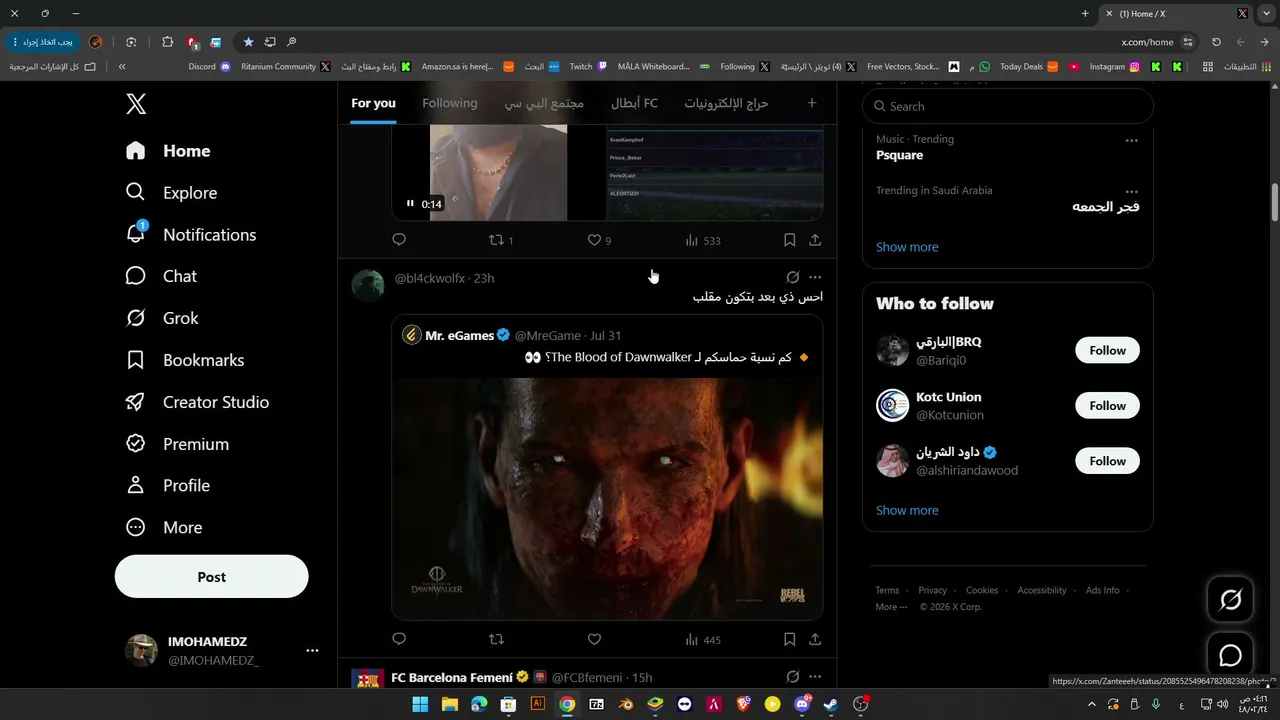Click the Search input field
This screenshot has width=1280, height=720.
[x=1008, y=106]
